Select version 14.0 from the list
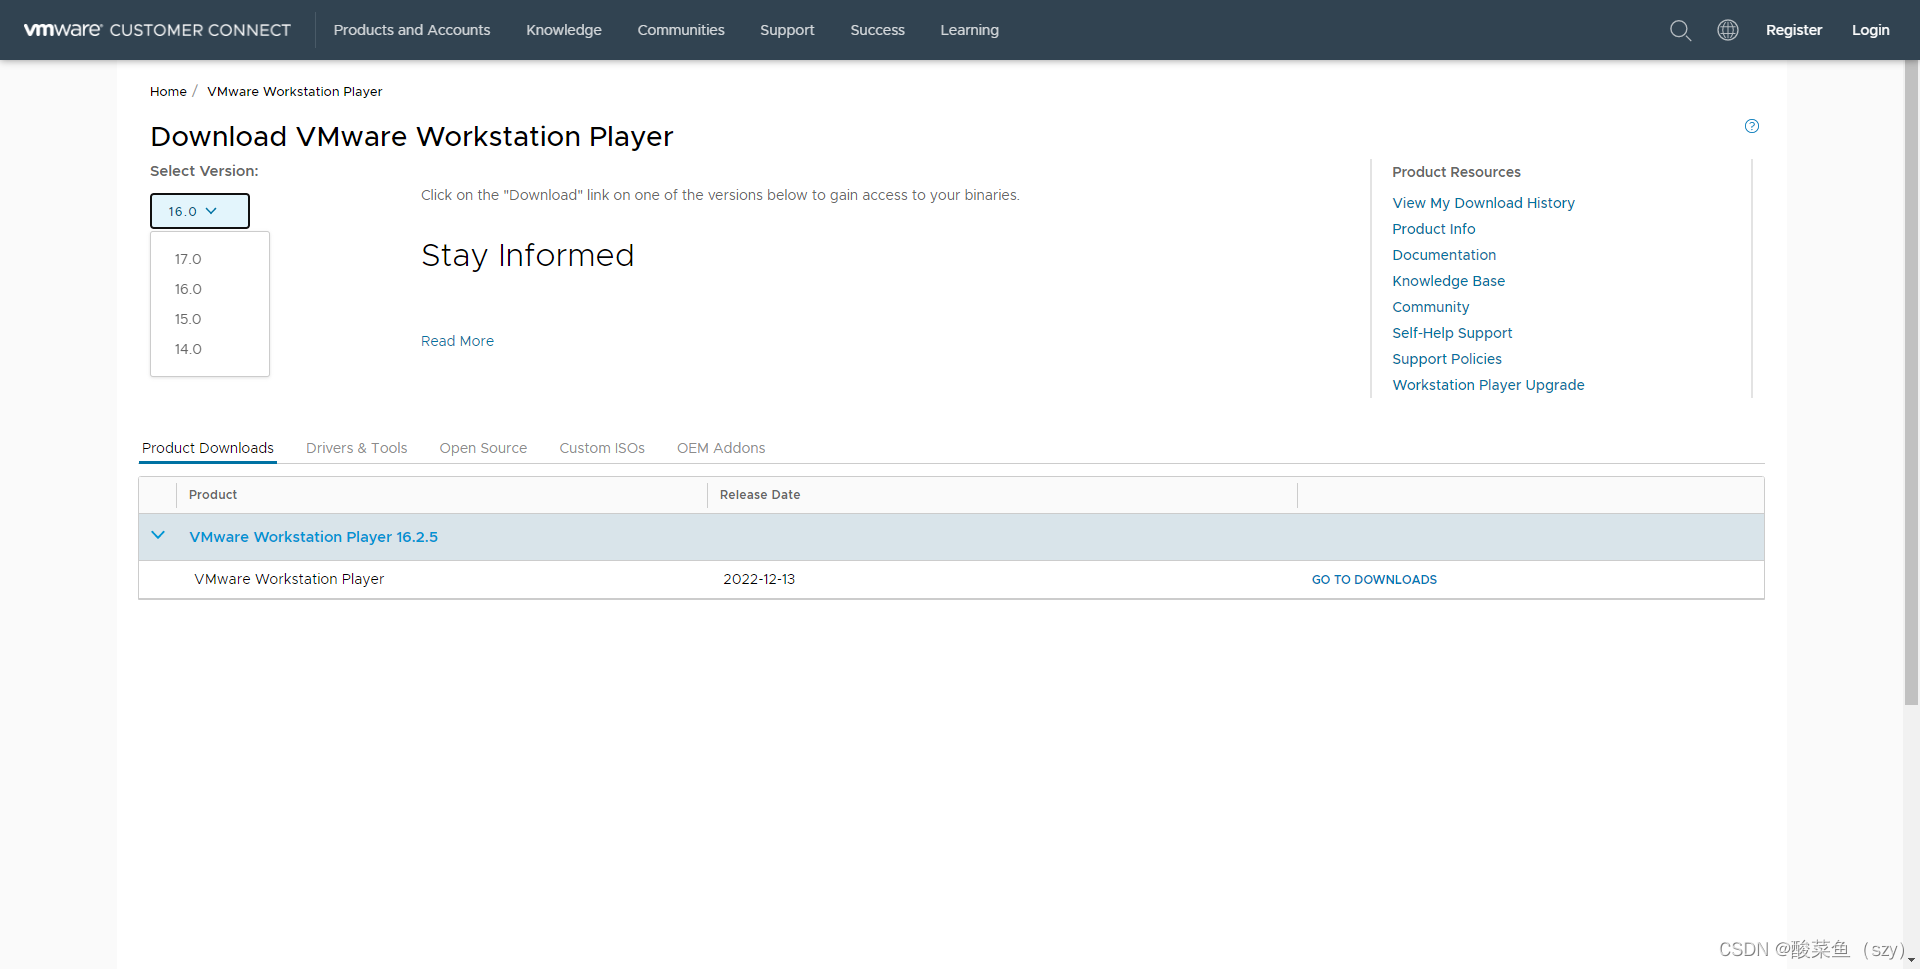Image resolution: width=1920 pixels, height=969 pixels. point(188,349)
